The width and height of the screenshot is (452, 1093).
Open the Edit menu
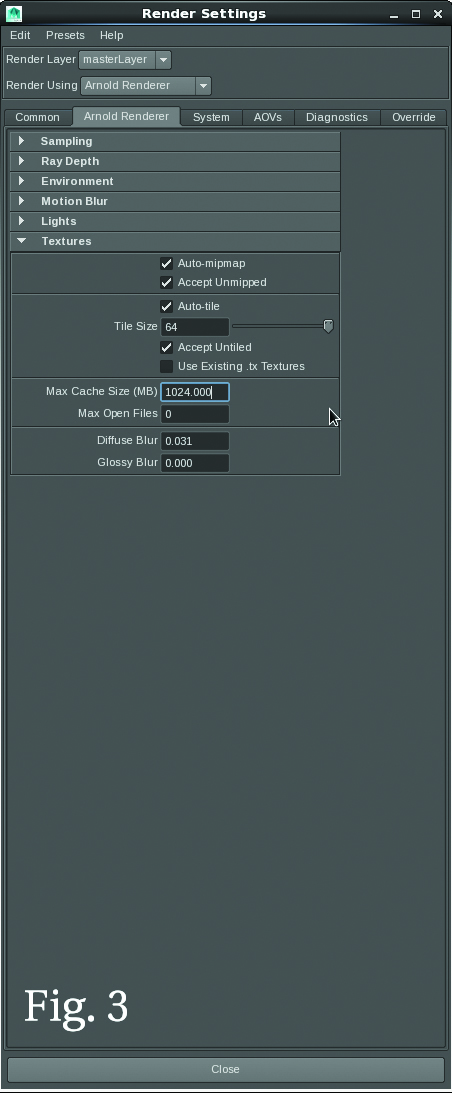(x=20, y=35)
